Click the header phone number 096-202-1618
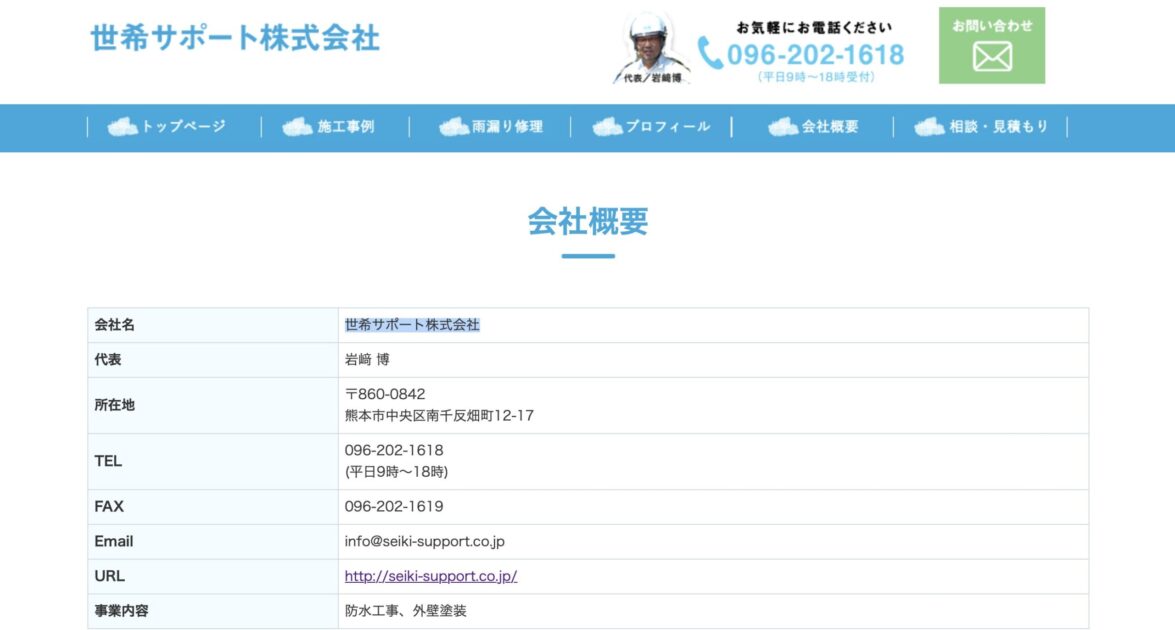1175x630 pixels. point(815,54)
